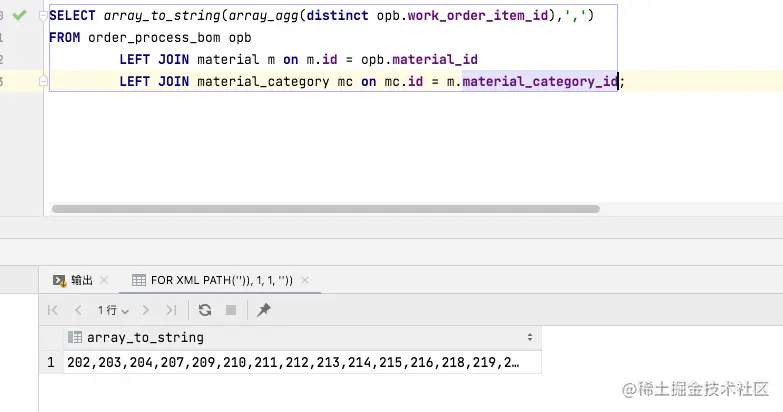Click order_process_bom table name in editor
783x412 pixels.
154,37
